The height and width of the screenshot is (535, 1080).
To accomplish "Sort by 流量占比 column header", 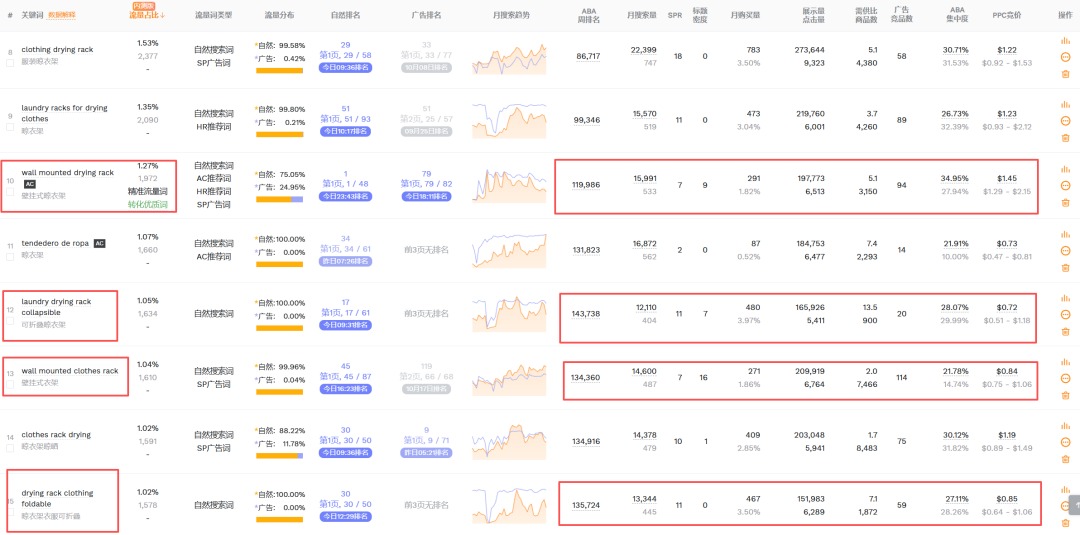I will 147,14.
